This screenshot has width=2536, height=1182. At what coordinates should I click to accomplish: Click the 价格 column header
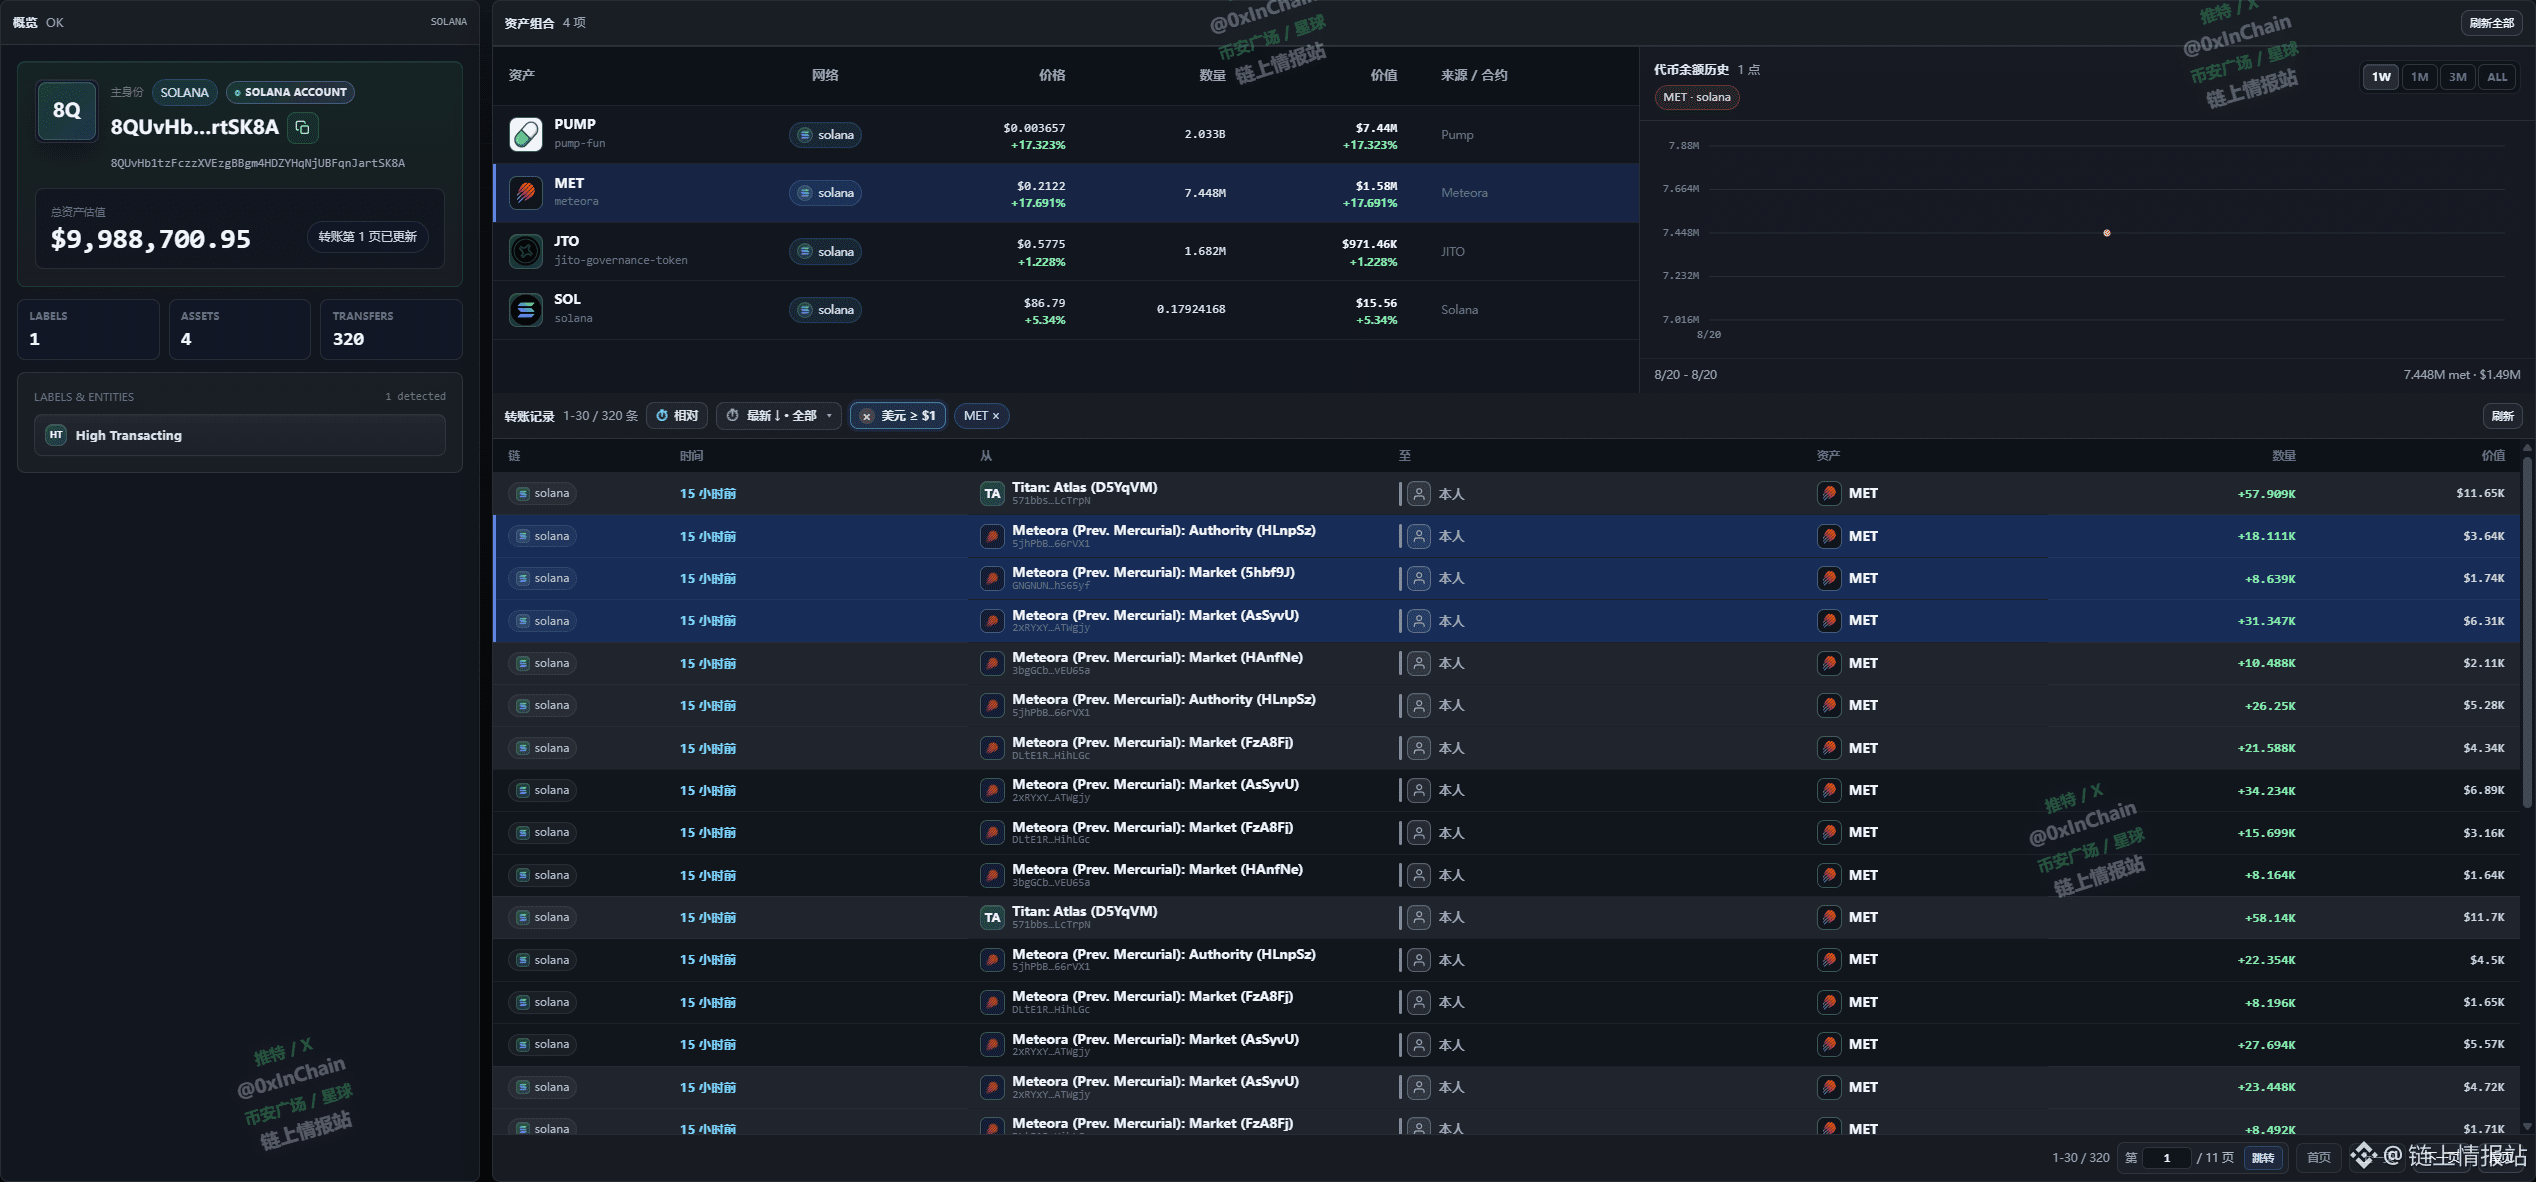pyautogui.click(x=1051, y=75)
